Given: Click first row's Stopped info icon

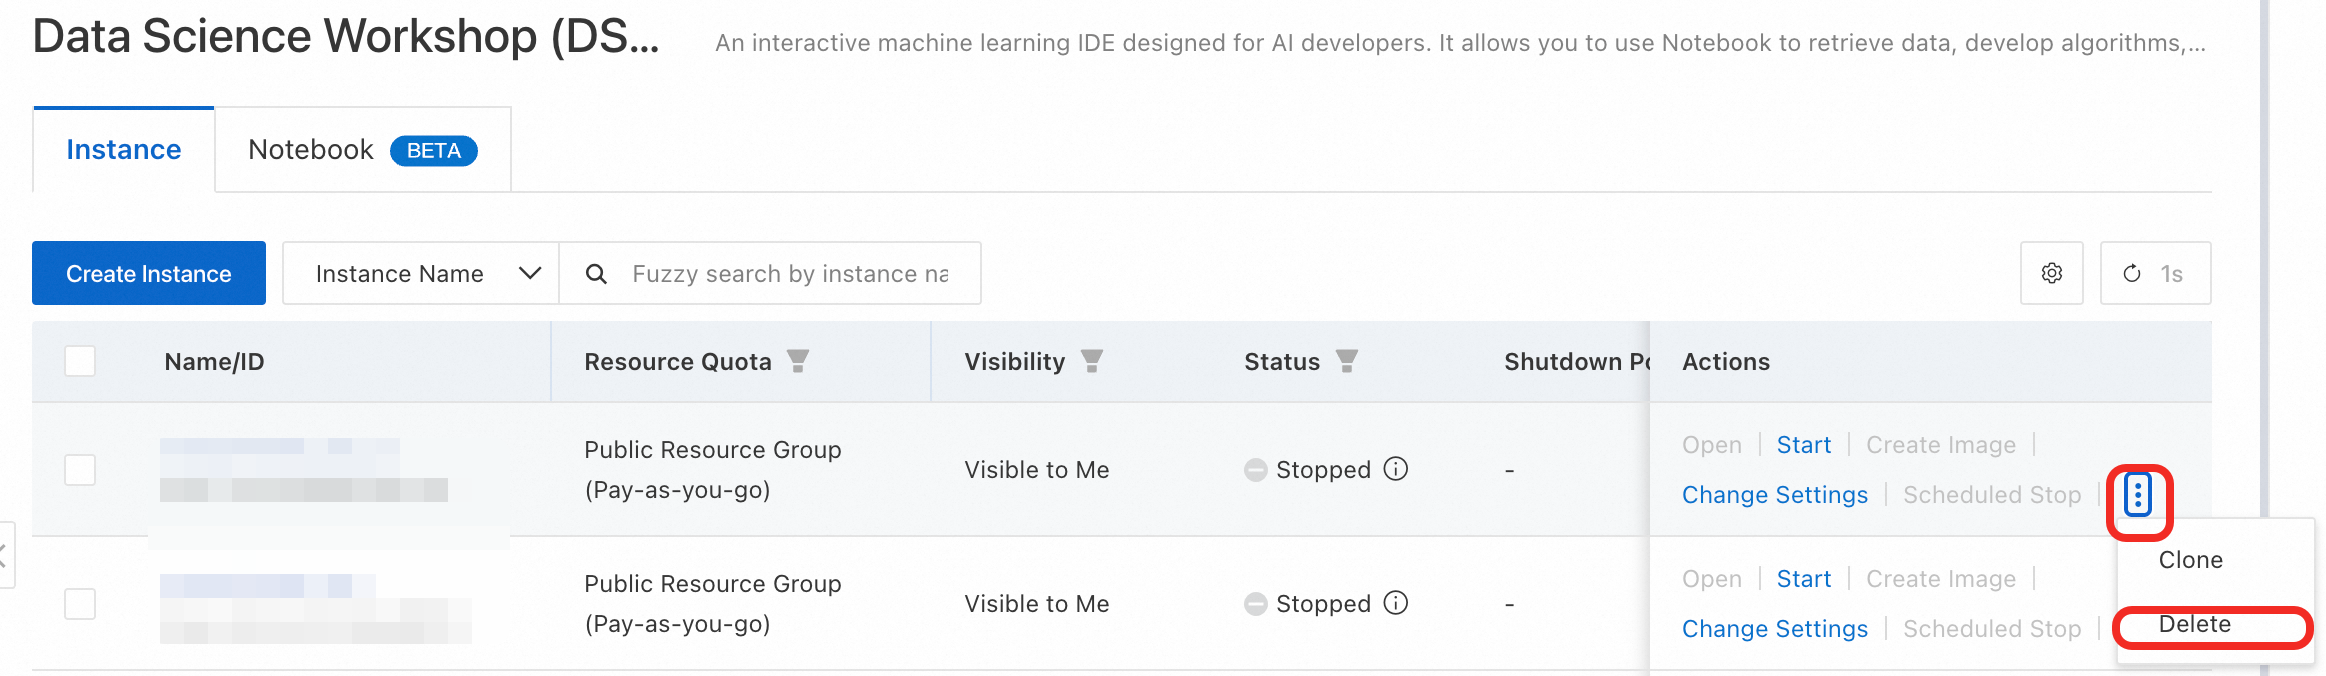Looking at the screenshot, I should pyautogui.click(x=1395, y=469).
